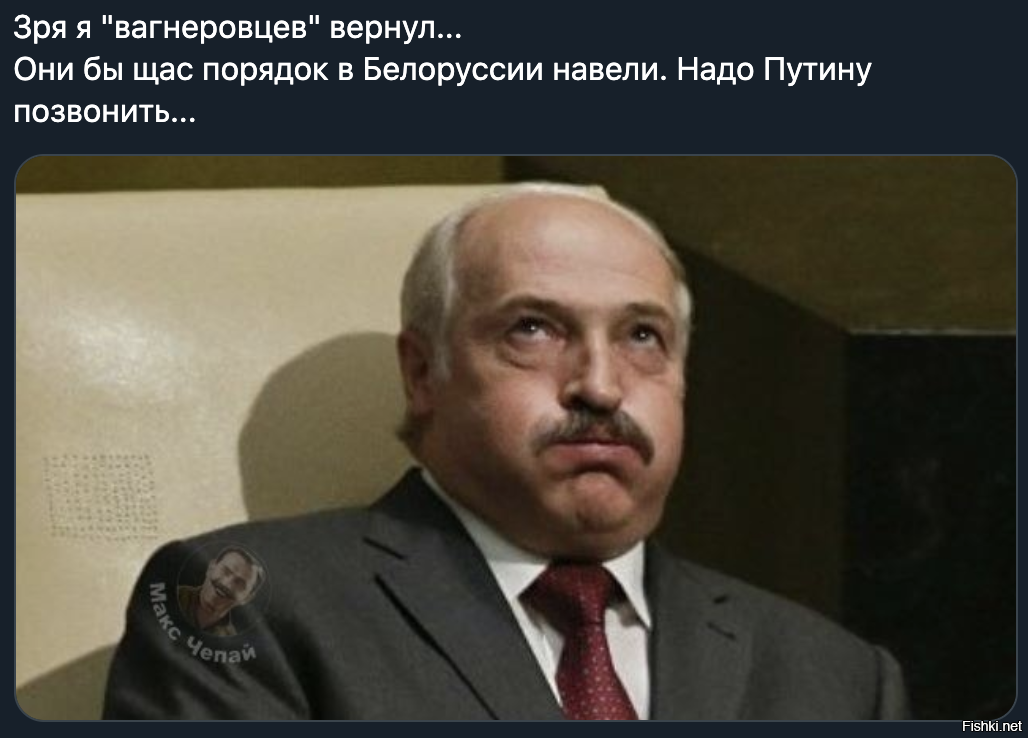Click the dotted grille pattern on the beige wall
This screenshot has height=738, width=1028.
tap(100, 495)
